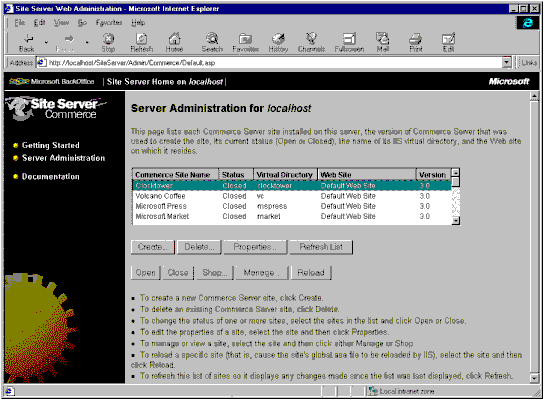Screen dimensions: 544x402
Task: Click the page icon in address bar
Action: [x=42, y=62]
